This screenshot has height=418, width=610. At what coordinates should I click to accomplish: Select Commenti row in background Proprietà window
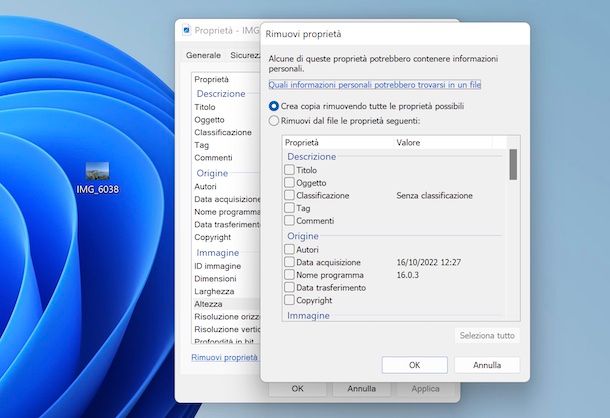(226, 158)
